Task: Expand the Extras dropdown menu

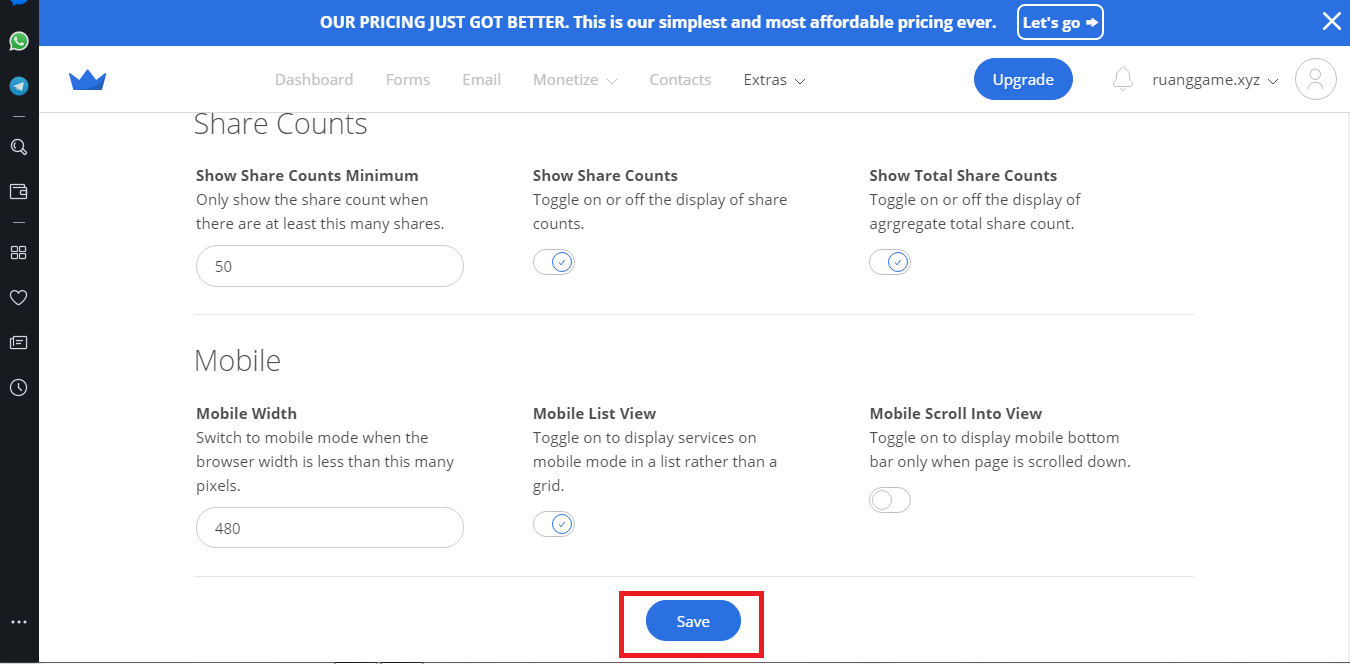Action: click(x=774, y=80)
